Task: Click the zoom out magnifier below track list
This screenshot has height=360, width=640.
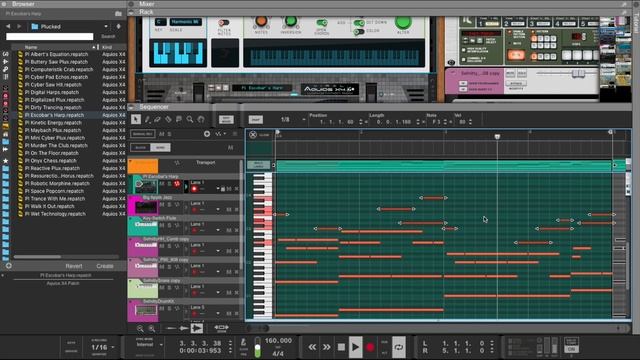Action: (140, 329)
